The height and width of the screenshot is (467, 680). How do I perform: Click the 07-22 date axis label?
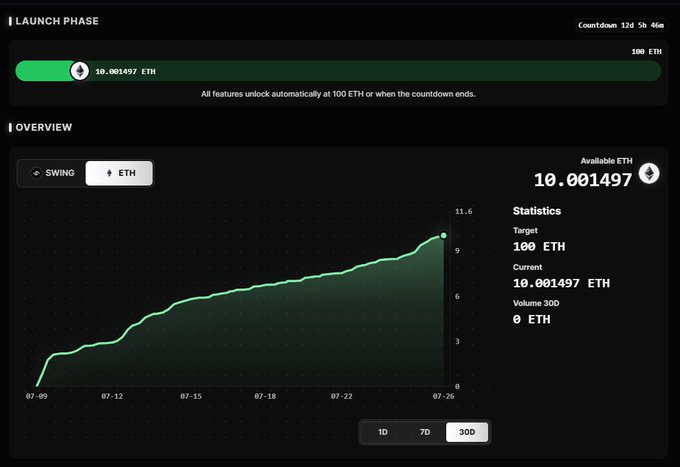[x=341, y=396]
